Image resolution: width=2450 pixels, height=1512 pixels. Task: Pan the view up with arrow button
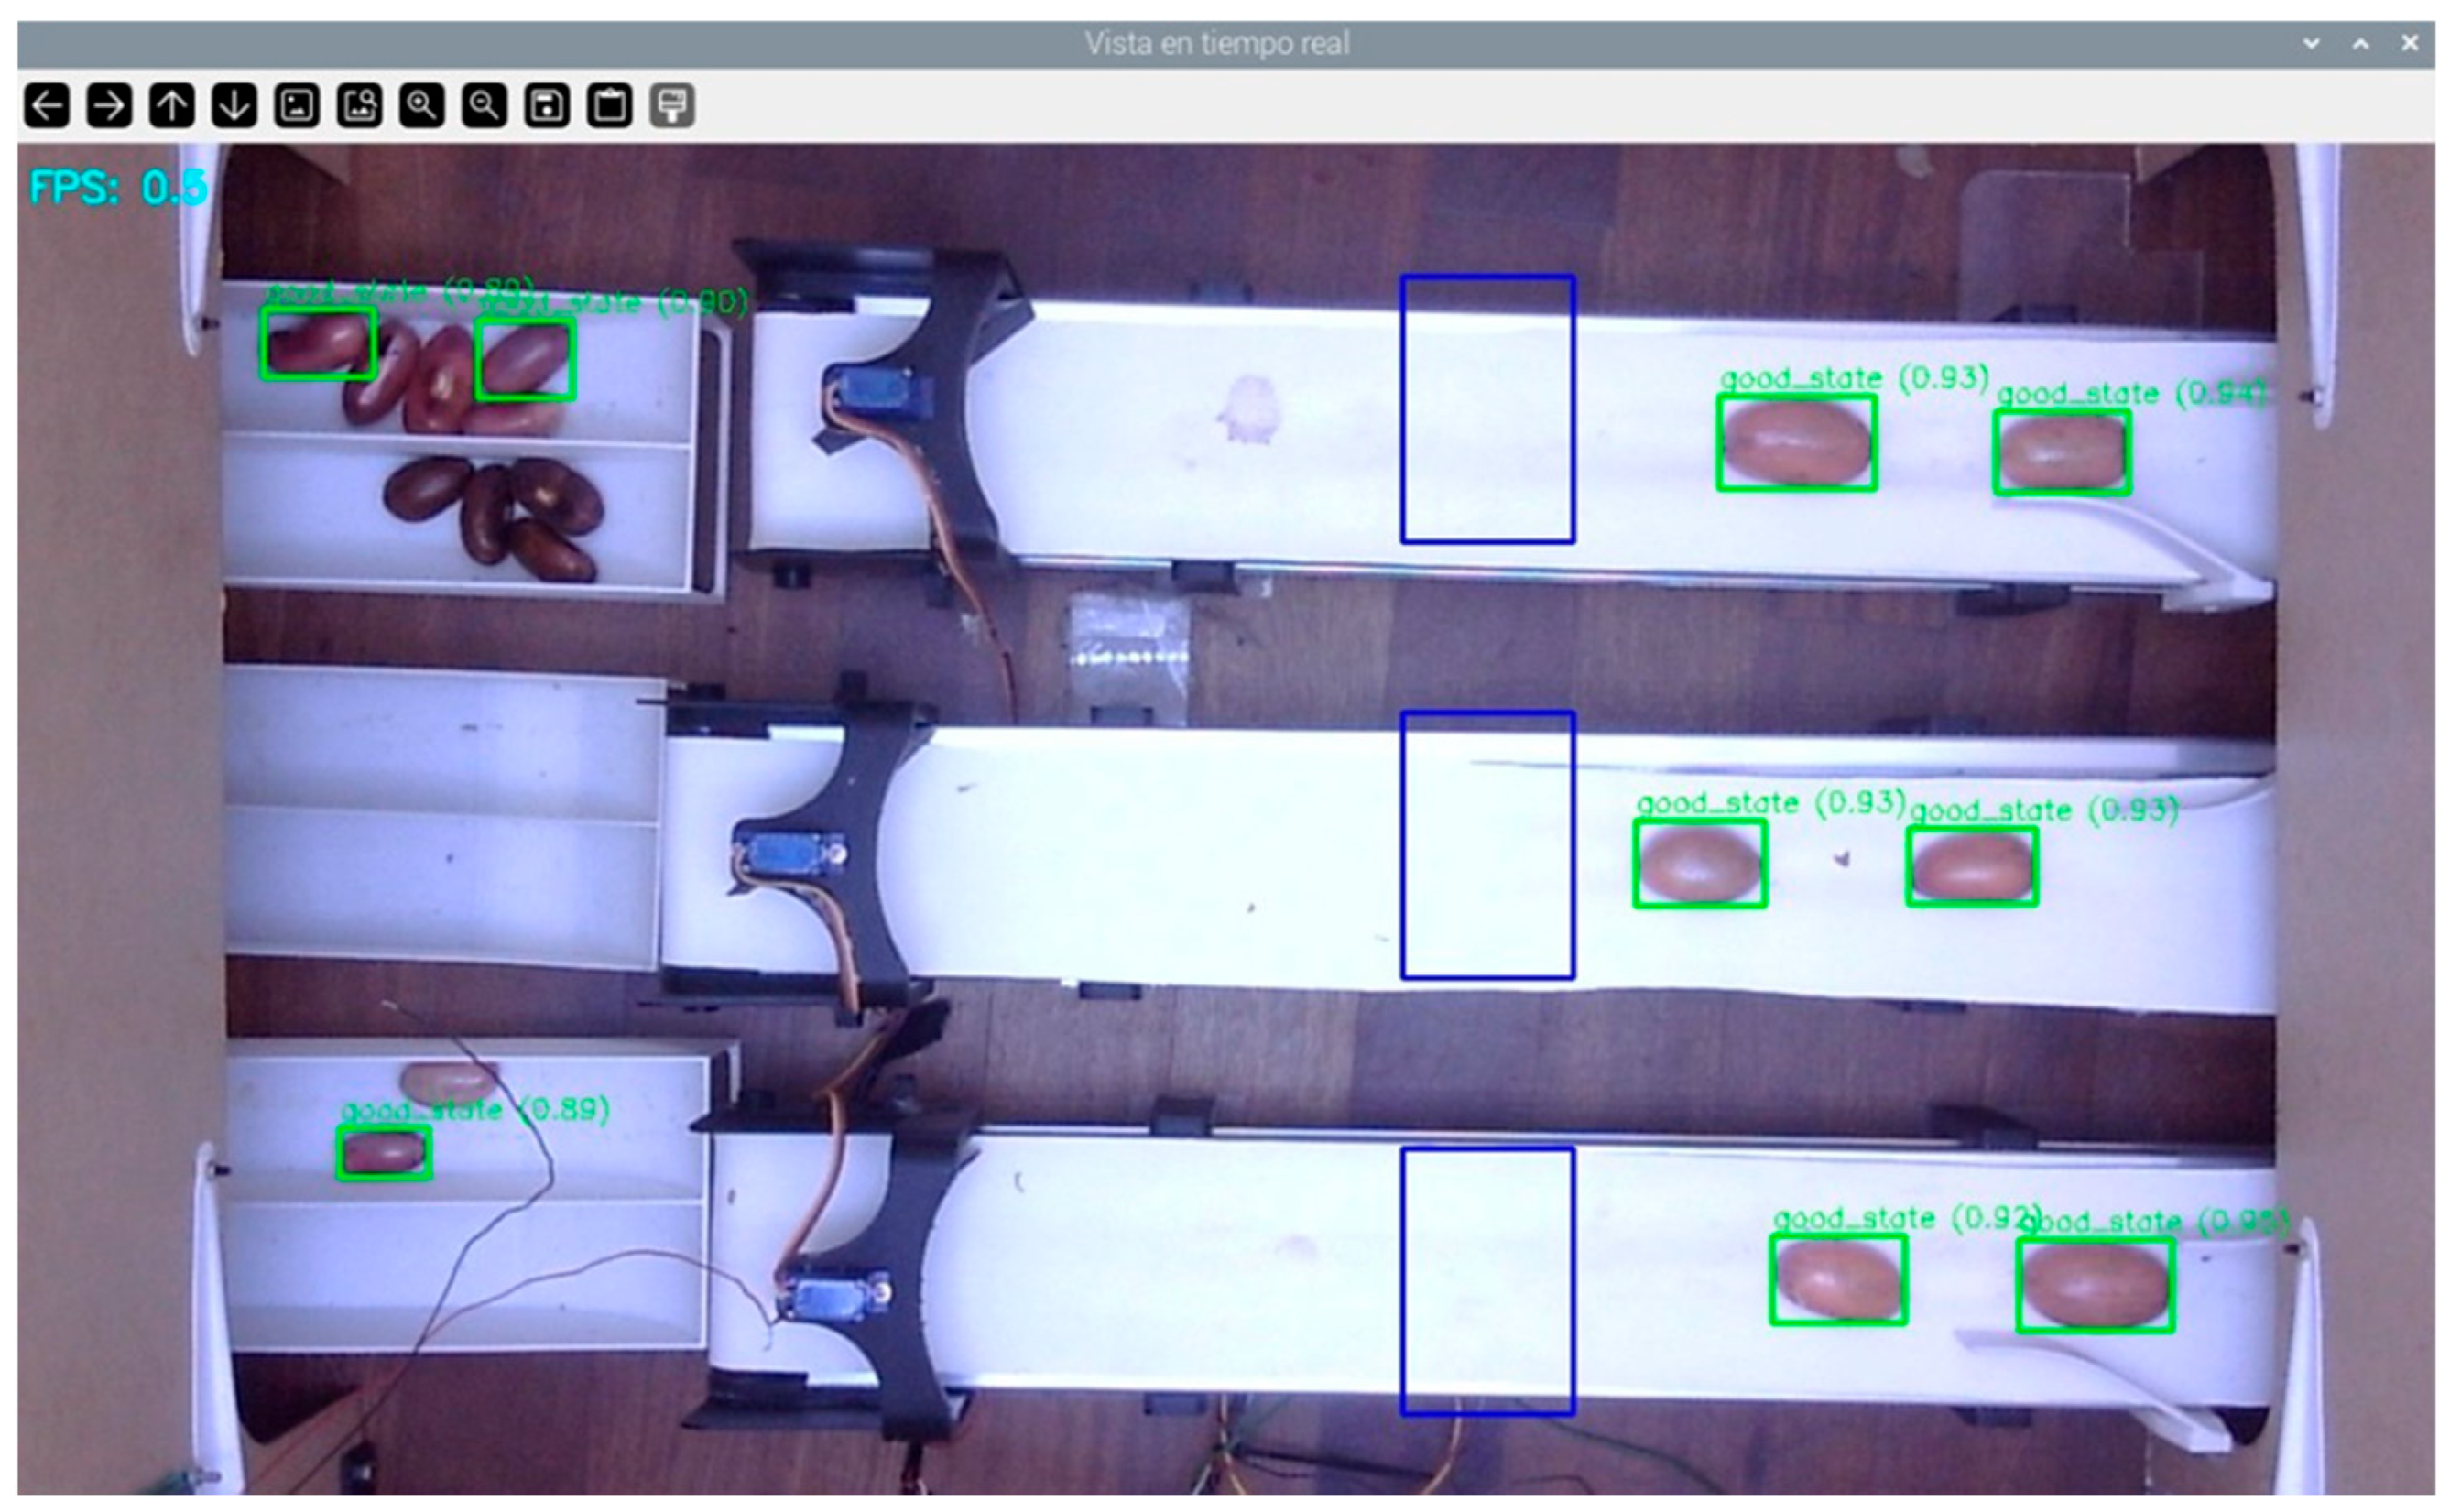coord(172,105)
